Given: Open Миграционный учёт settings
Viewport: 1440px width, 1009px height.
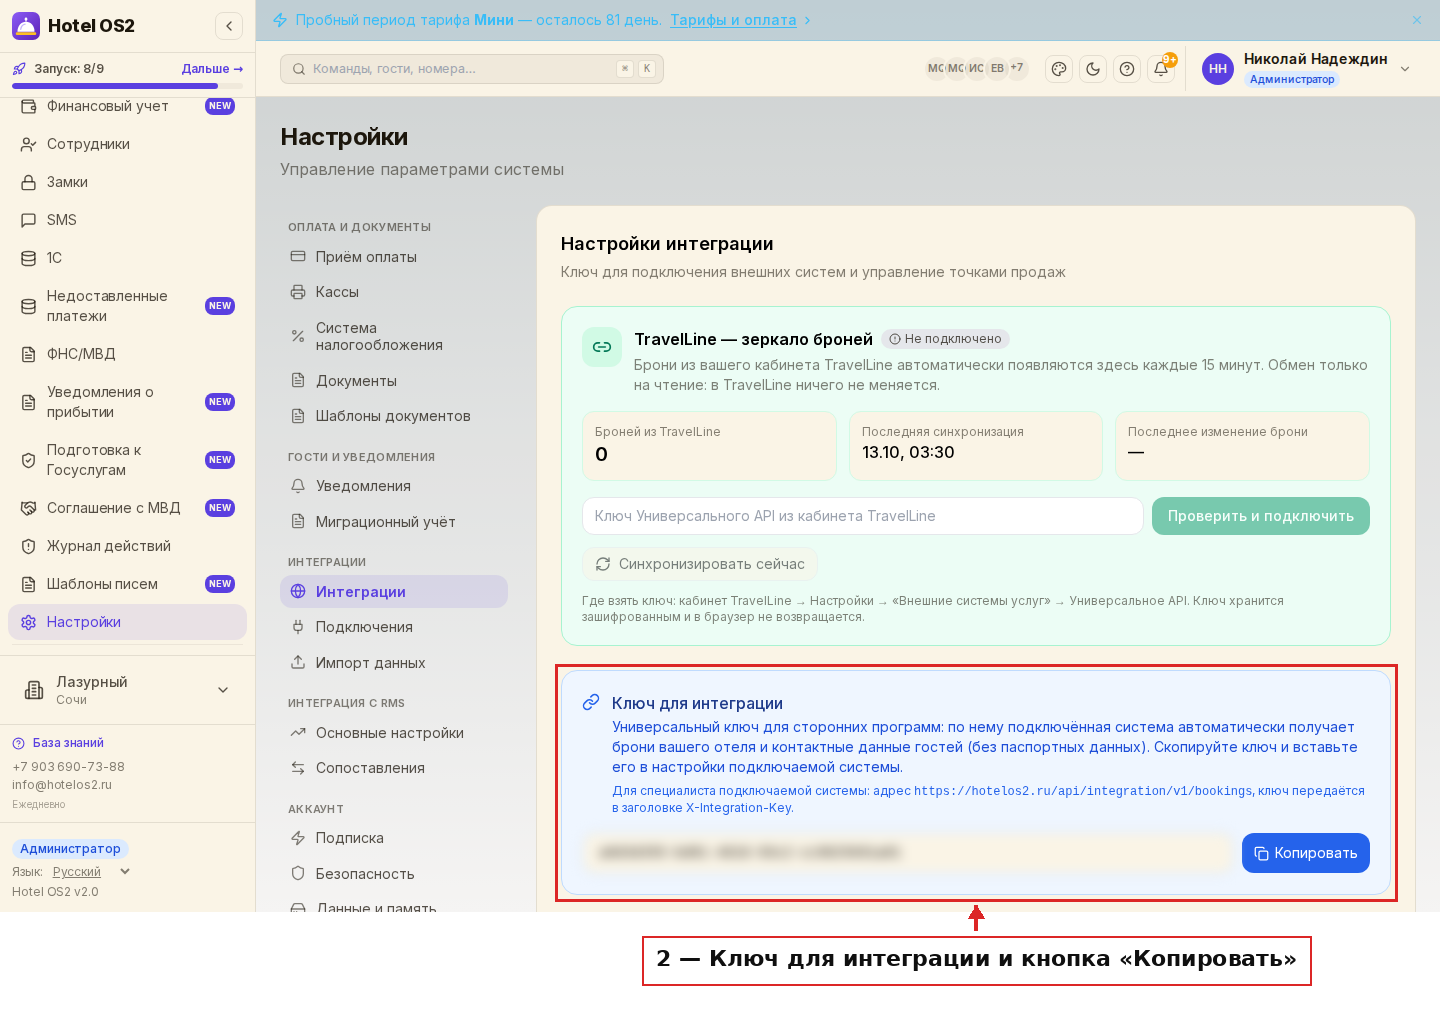Looking at the screenshot, I should (394, 522).
